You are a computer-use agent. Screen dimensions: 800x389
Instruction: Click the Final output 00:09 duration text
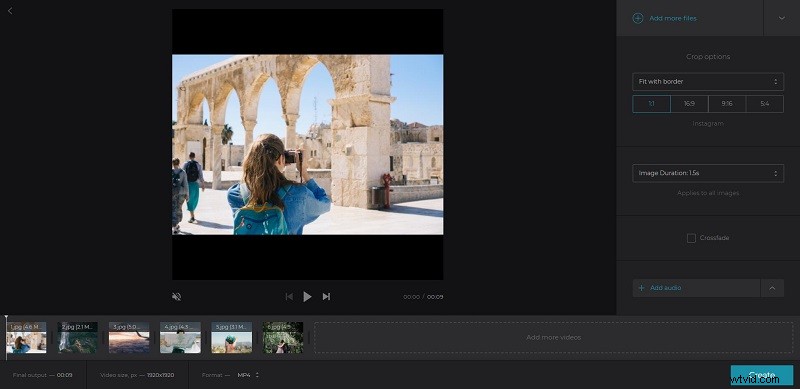(x=43, y=375)
